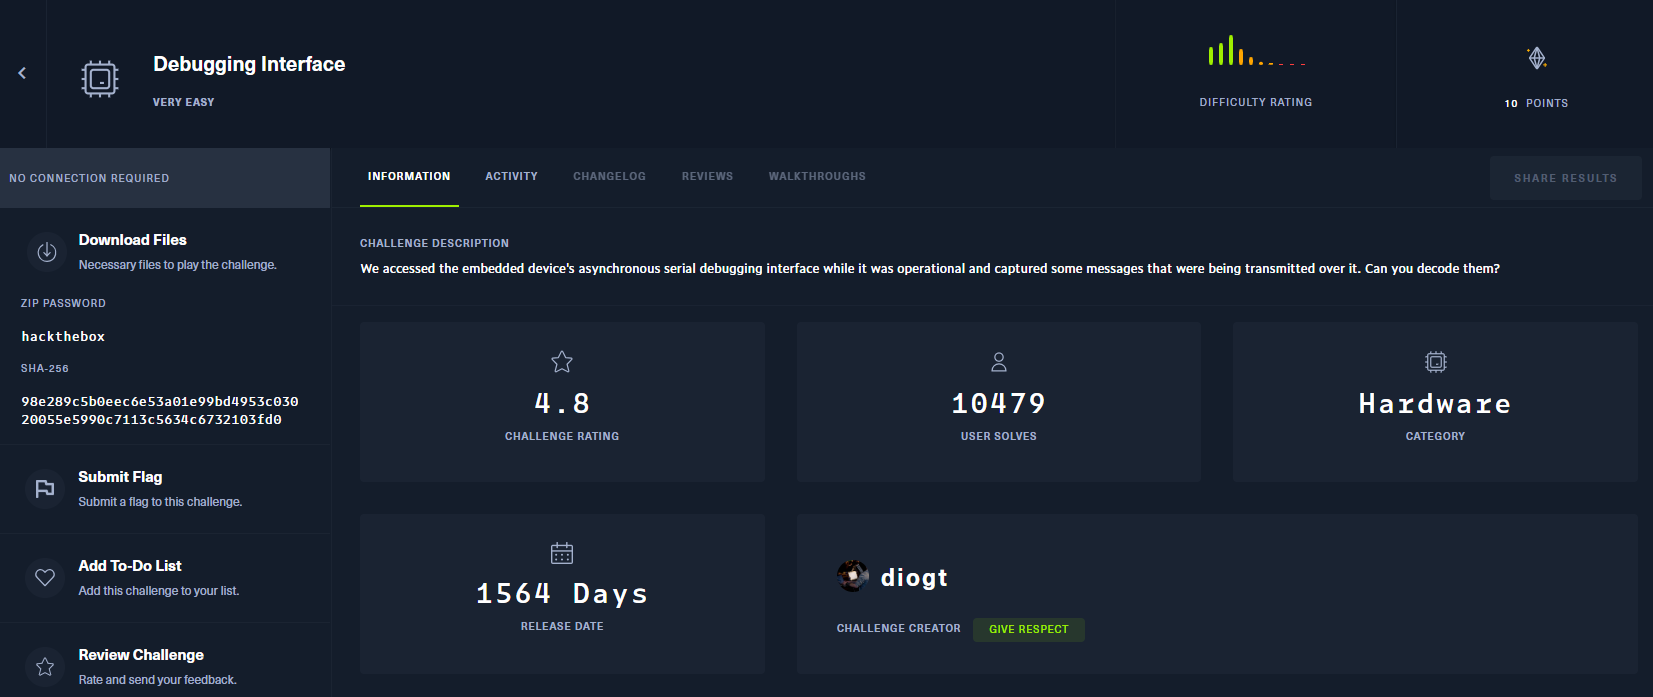This screenshot has width=1653, height=697.
Task: Click the Share Results button
Action: point(1565,178)
